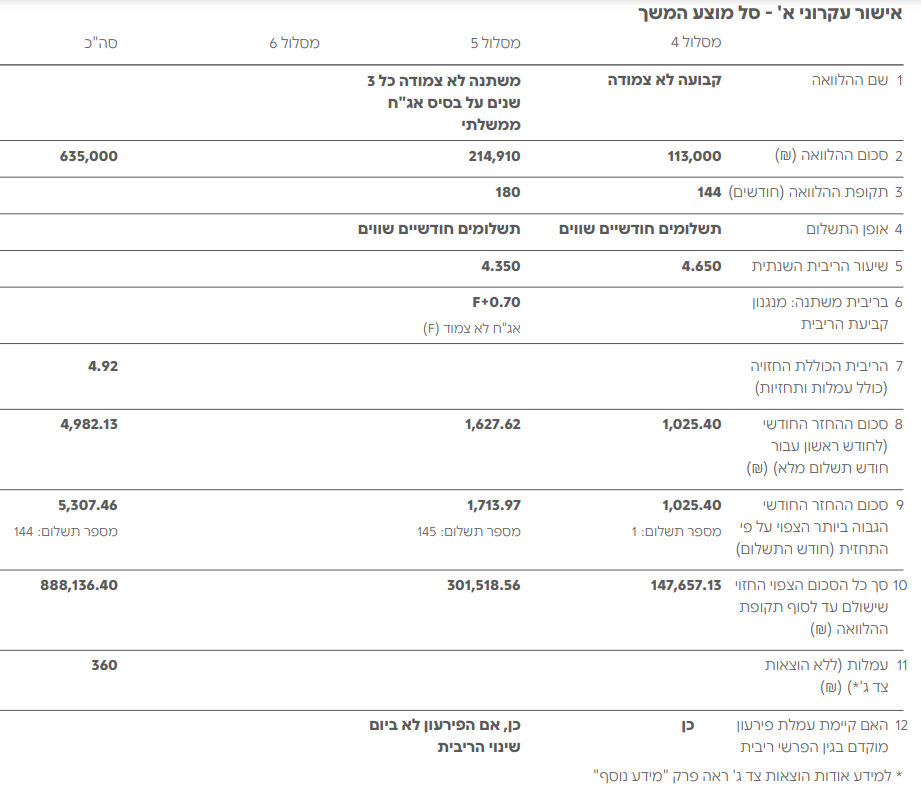Select the "F+0.70" variable interest value
Image resolution: width=921 pixels, height=785 pixels.
pyautogui.click(x=497, y=302)
